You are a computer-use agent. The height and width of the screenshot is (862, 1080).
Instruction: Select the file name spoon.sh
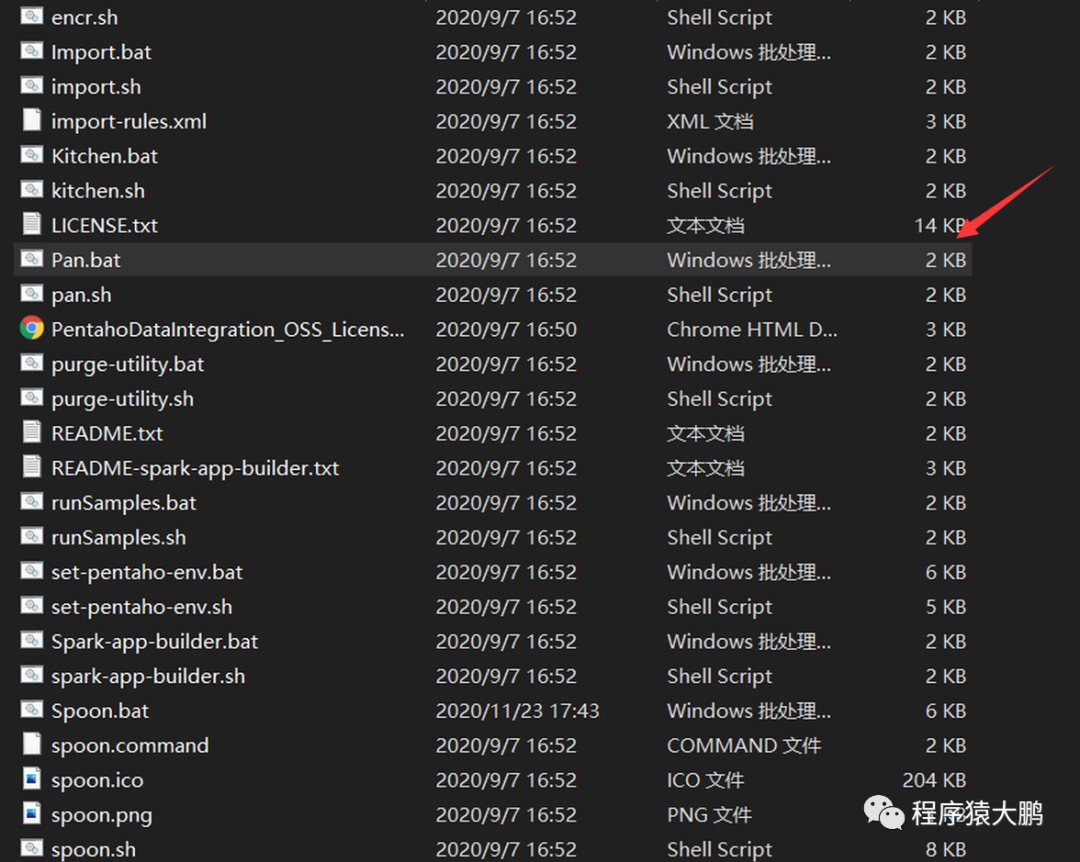click(x=94, y=850)
